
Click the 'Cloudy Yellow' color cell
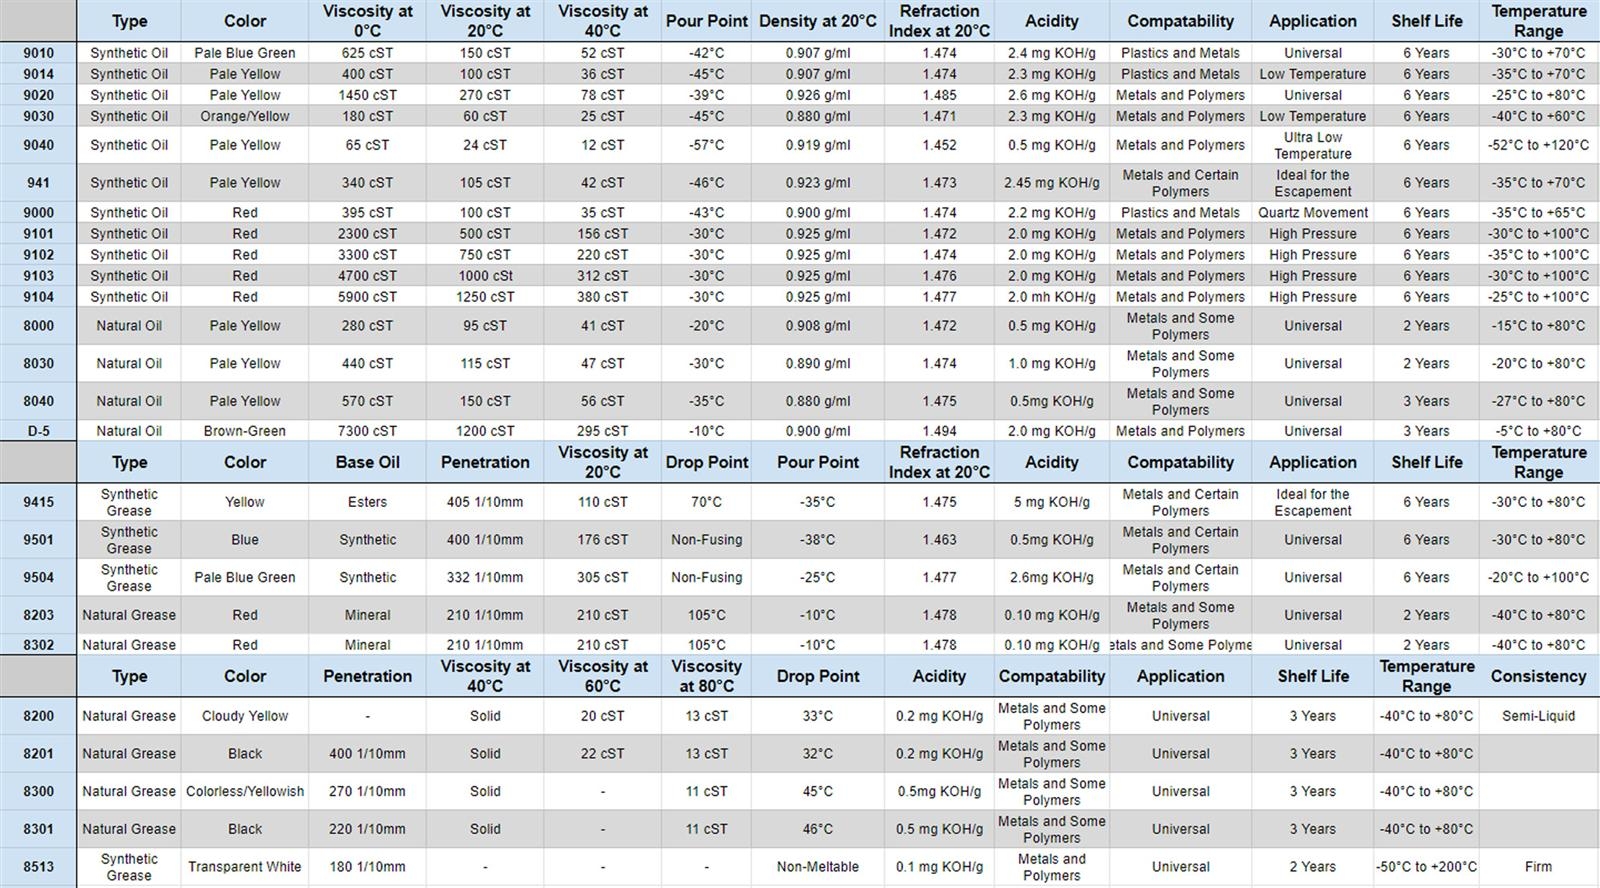244,716
